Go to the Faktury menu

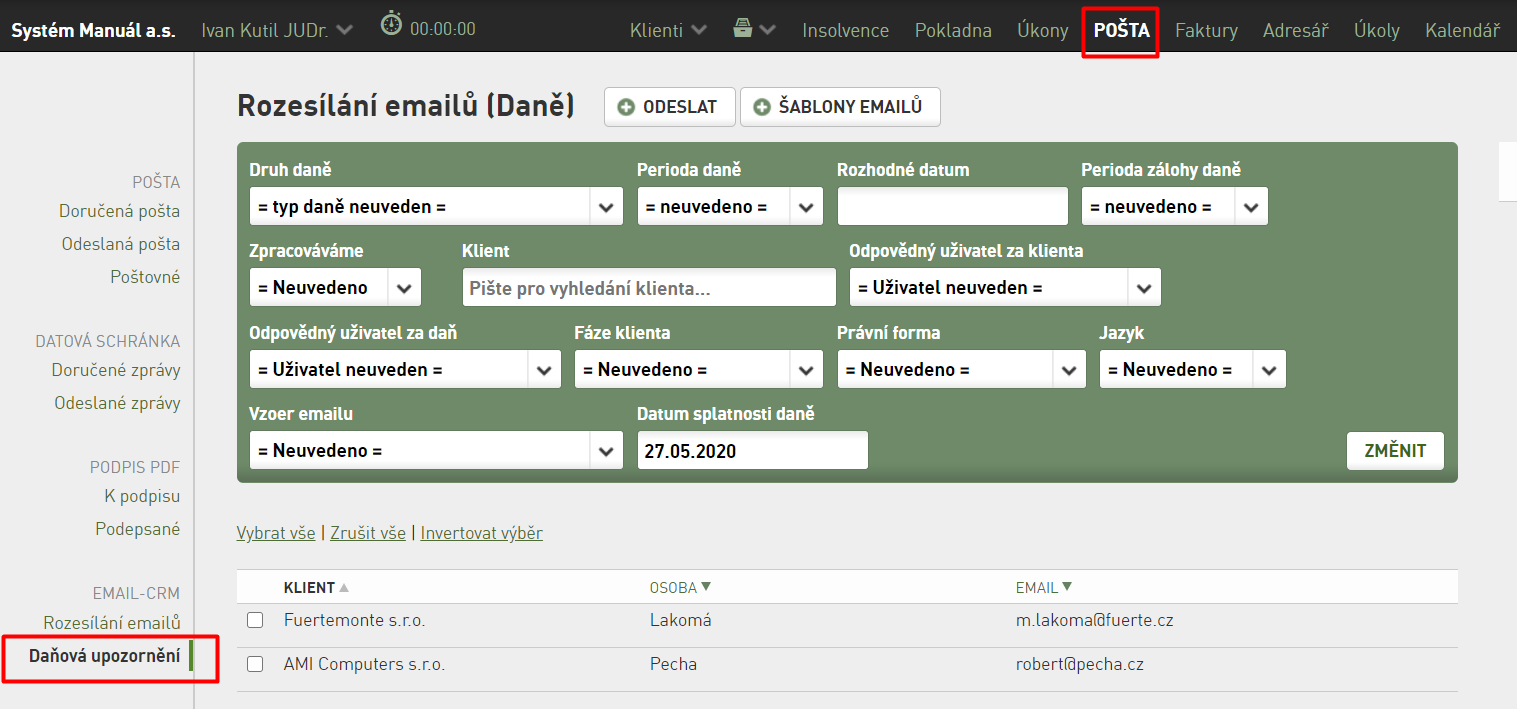pyautogui.click(x=1206, y=30)
